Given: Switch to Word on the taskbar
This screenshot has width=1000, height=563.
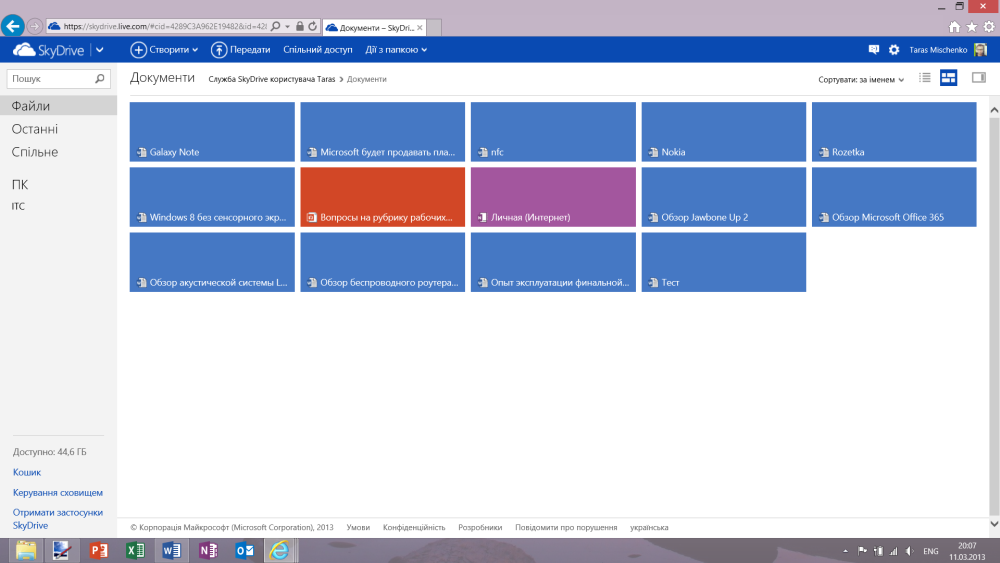Looking at the screenshot, I should [172, 550].
